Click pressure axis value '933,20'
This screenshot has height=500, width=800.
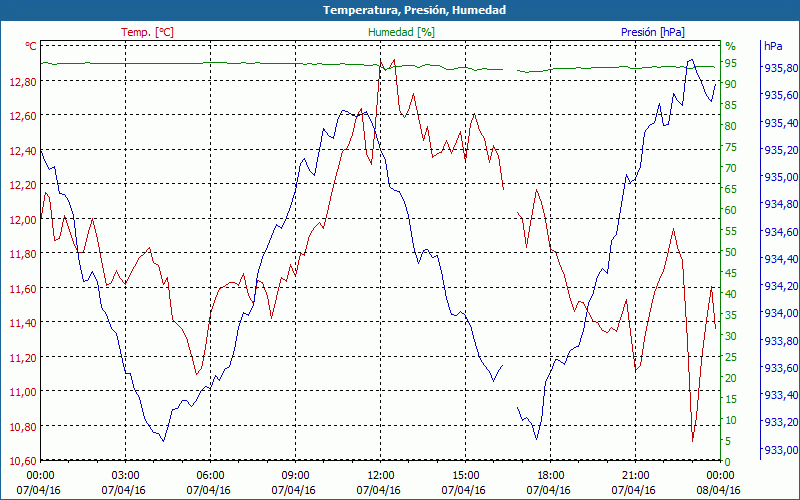coord(781,422)
